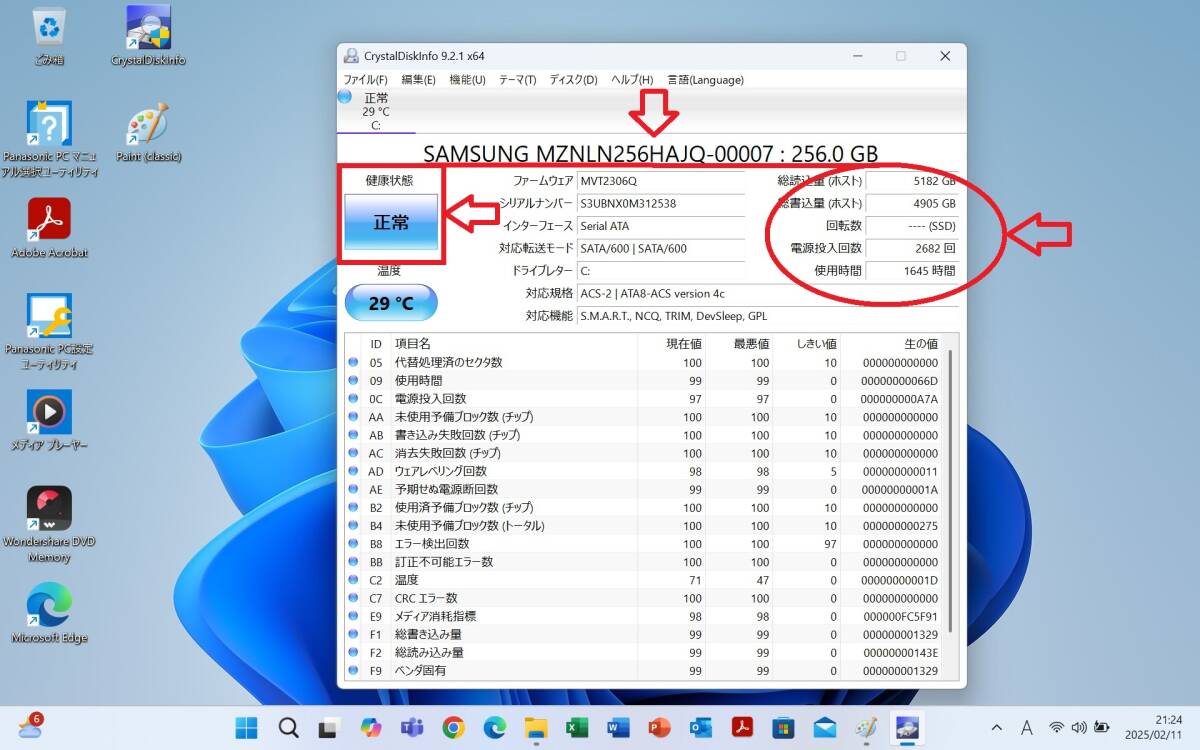Image resolution: width=1200 pixels, height=750 pixels.
Task: Select the C: drive tab showing 正常 29 °C
Action: pos(376,111)
